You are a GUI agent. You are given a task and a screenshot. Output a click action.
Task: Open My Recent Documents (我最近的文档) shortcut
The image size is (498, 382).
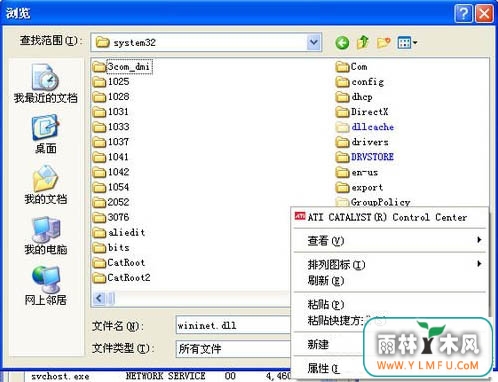point(45,83)
